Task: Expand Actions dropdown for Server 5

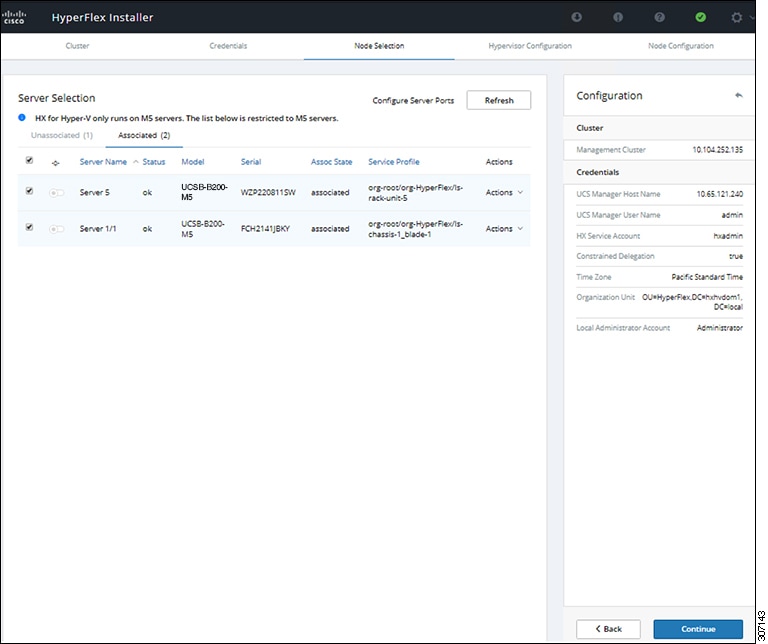Action: tap(504, 192)
